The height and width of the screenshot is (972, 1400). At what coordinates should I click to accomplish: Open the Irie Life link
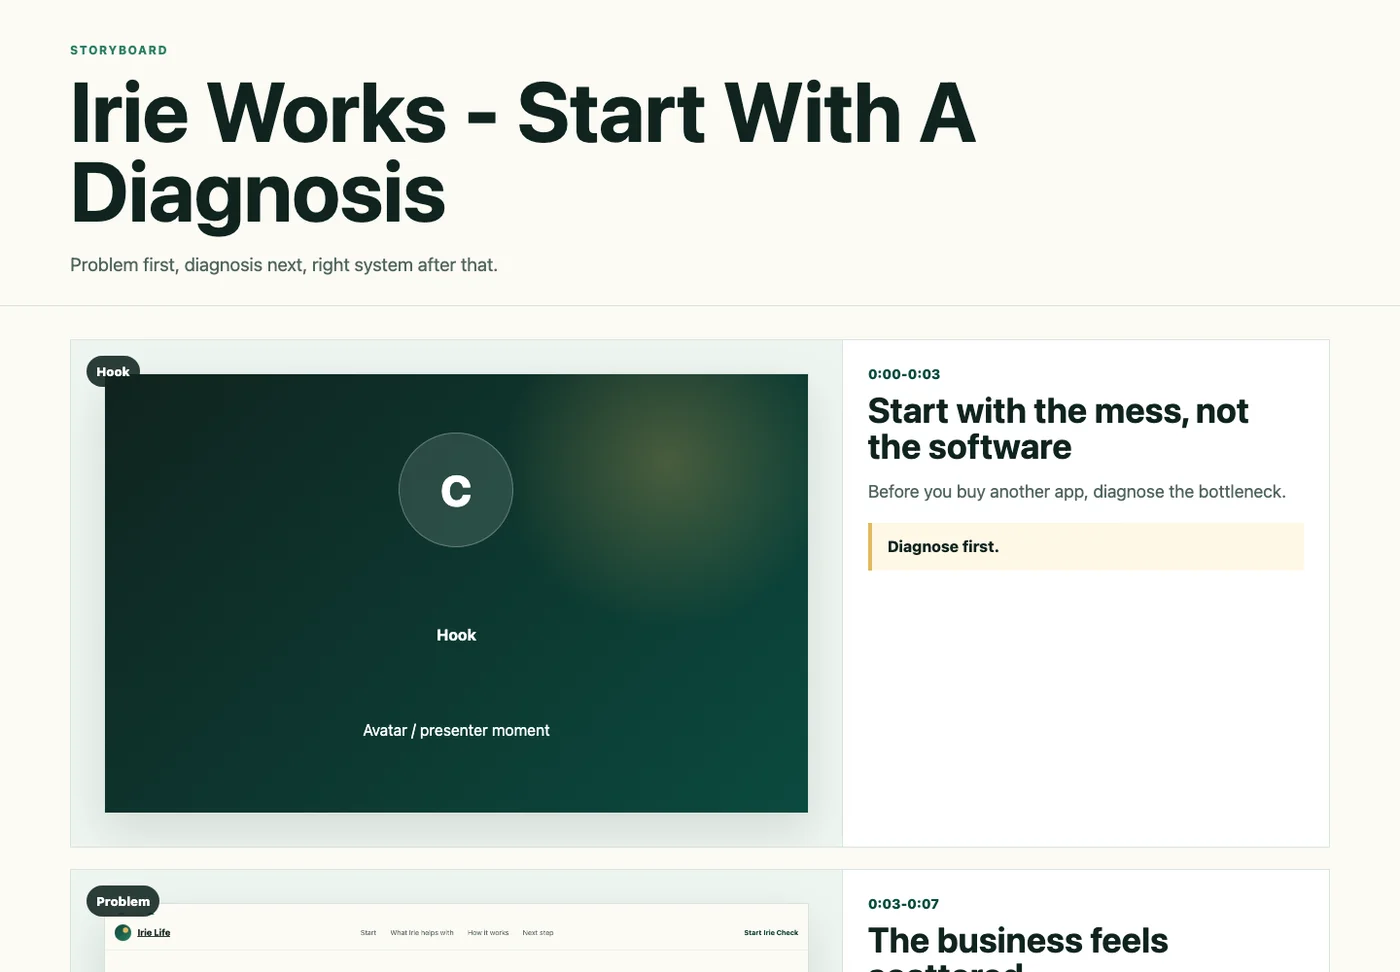[154, 932]
